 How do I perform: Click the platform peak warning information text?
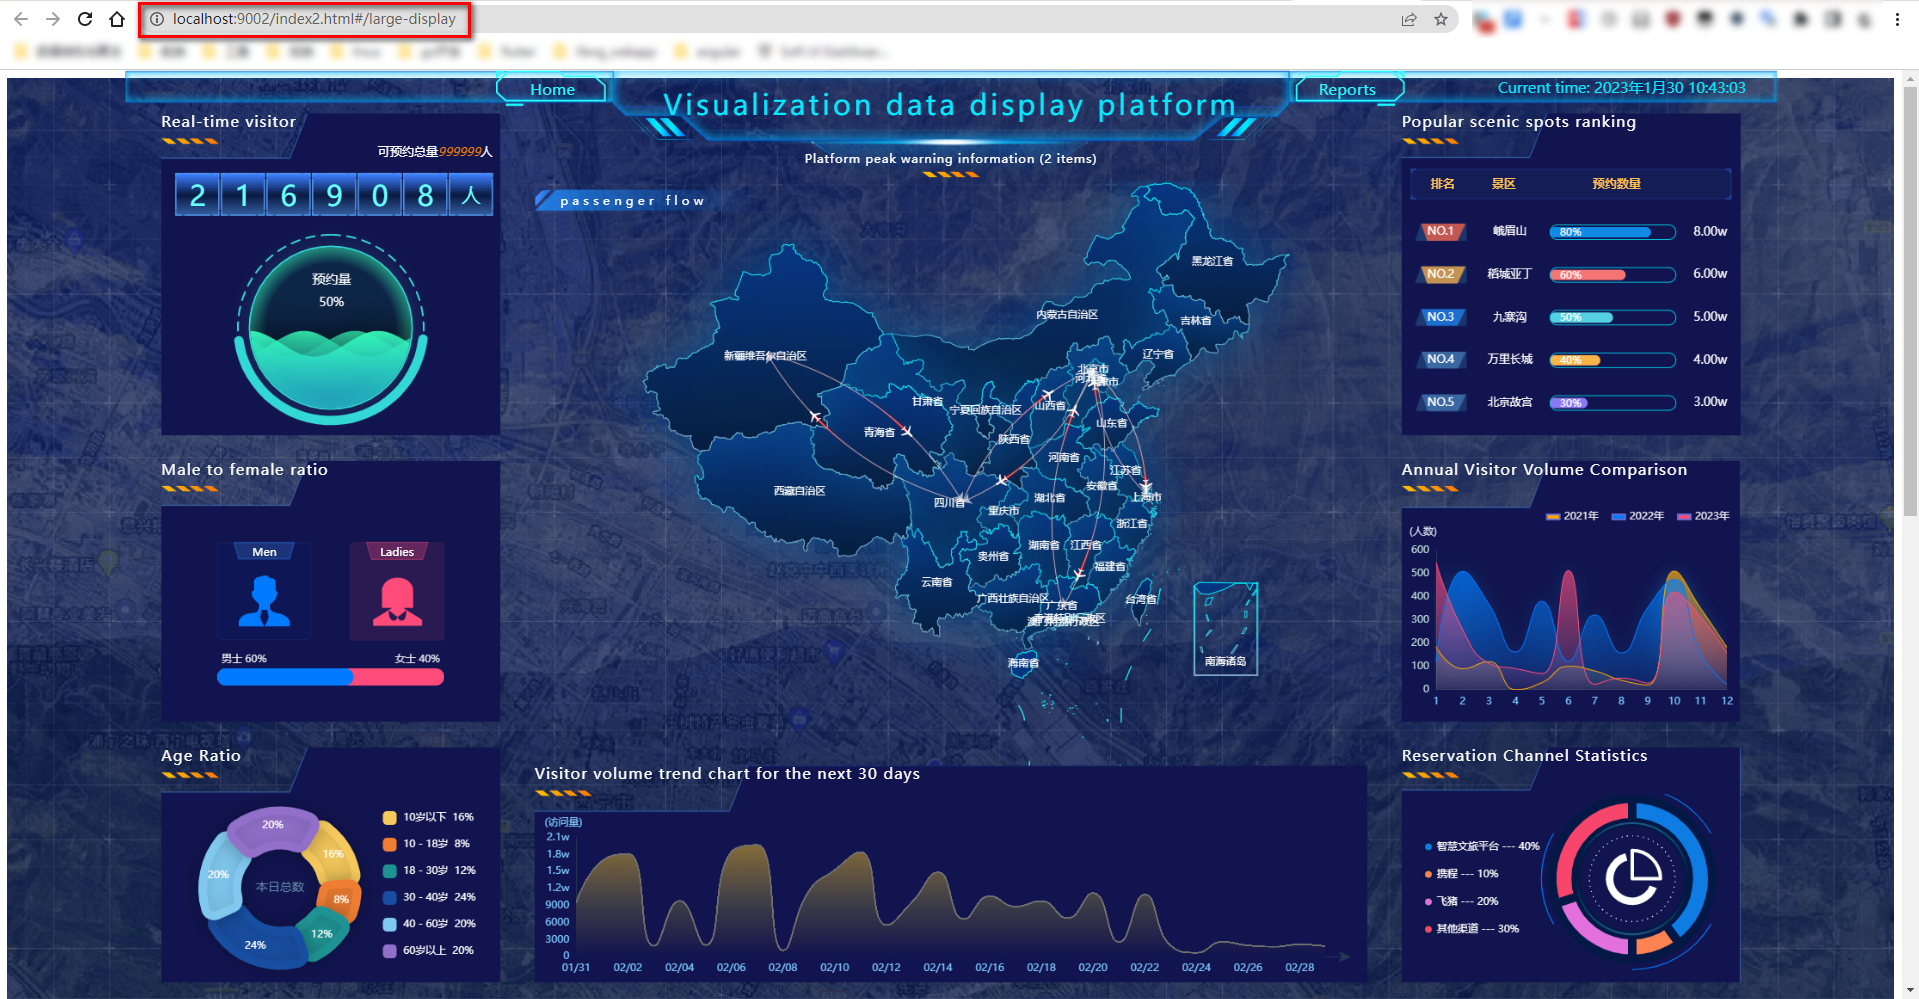[x=950, y=158]
